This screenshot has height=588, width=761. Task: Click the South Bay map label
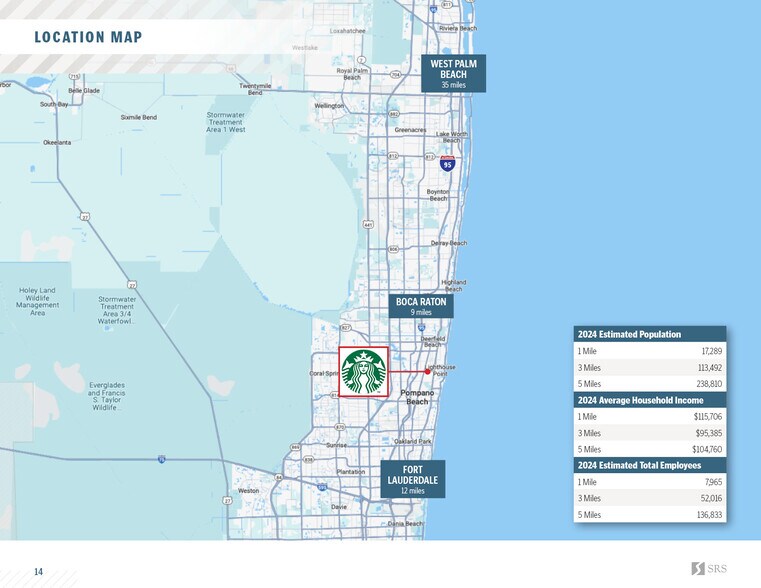54,104
